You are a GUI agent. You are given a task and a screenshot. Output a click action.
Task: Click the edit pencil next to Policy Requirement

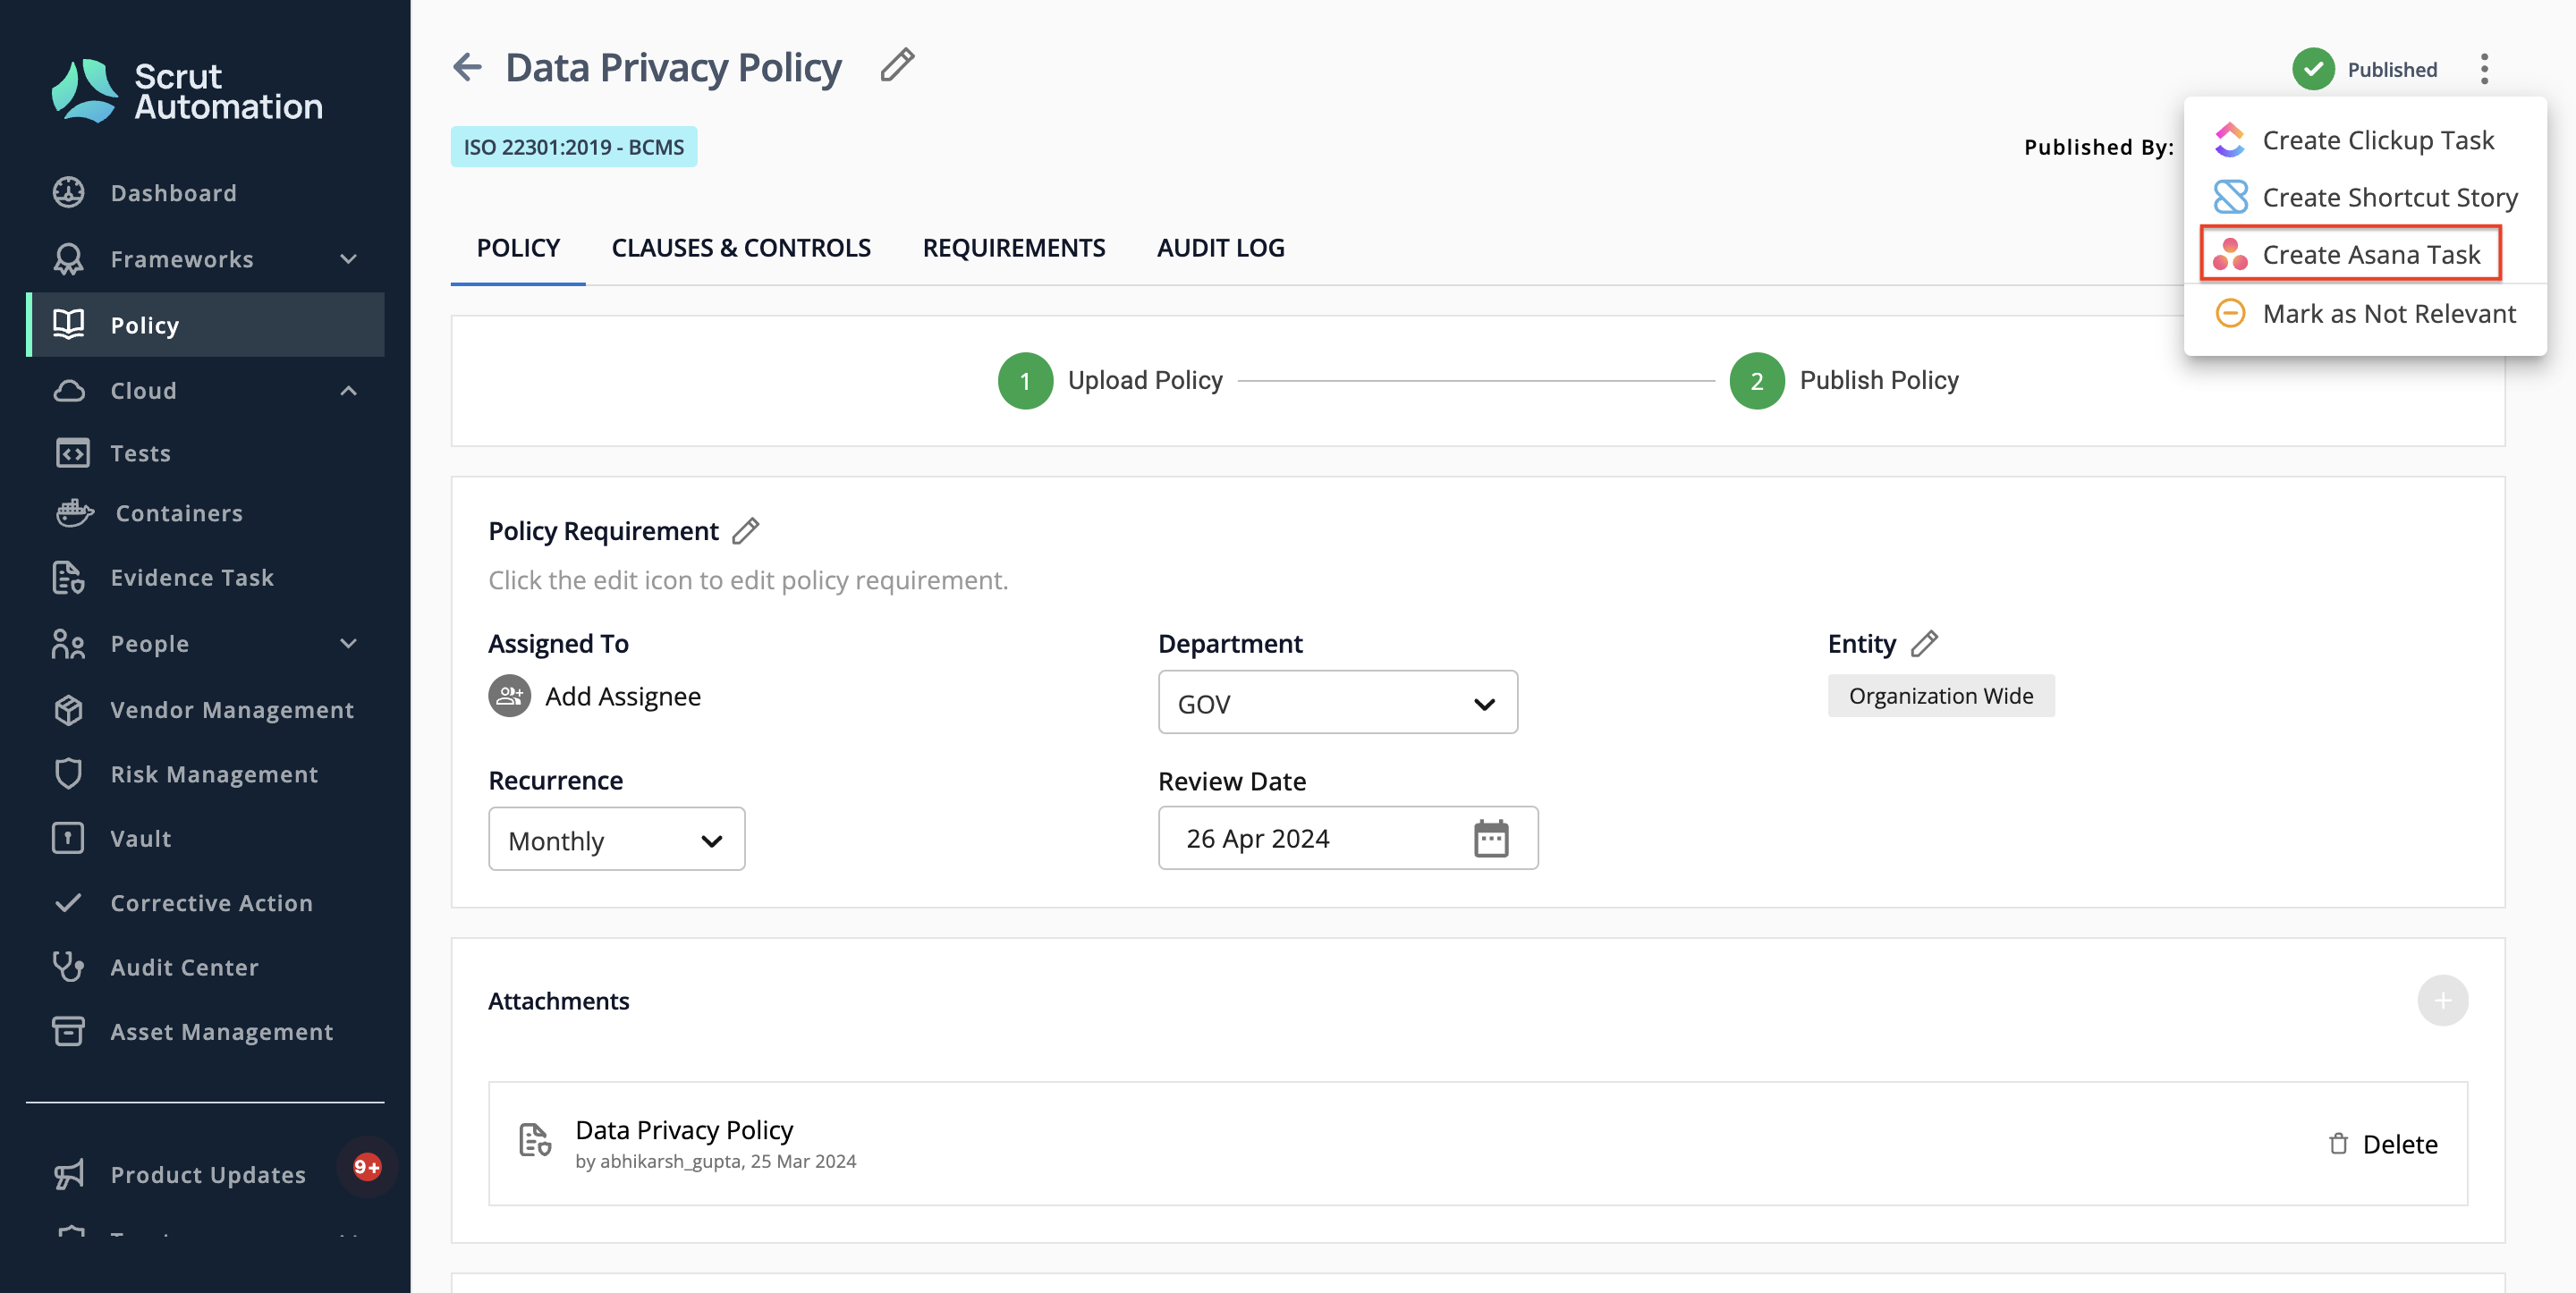pos(746,530)
